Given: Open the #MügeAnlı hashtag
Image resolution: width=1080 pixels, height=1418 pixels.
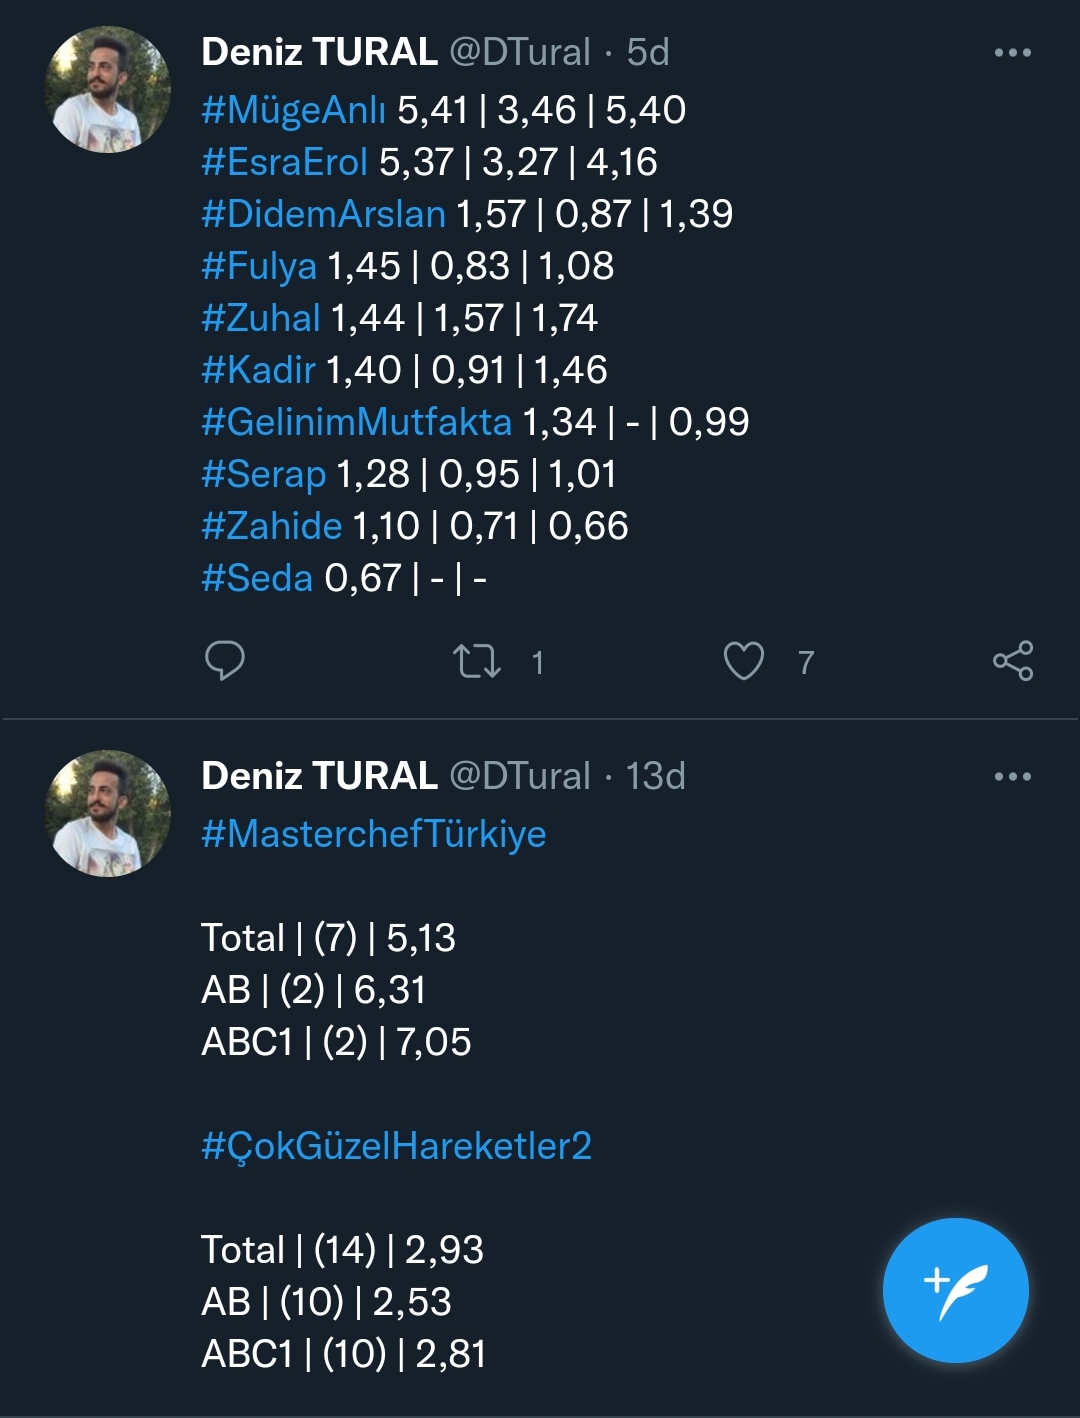Looking at the screenshot, I should [293, 110].
